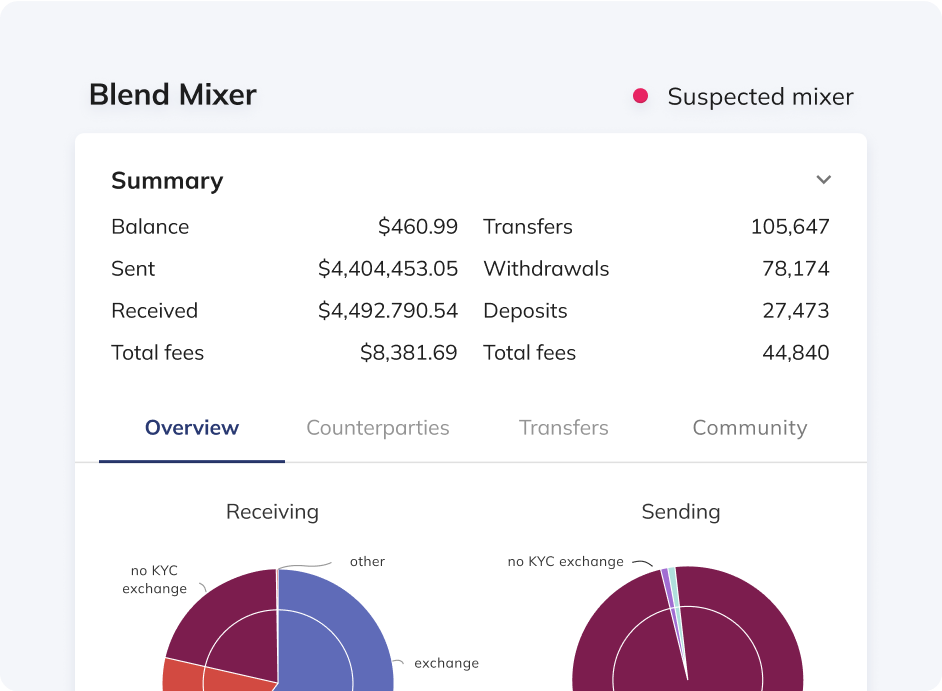The height and width of the screenshot is (691, 942).
Task: Click the 'other' label on Receiving chart
Action: [367, 562]
